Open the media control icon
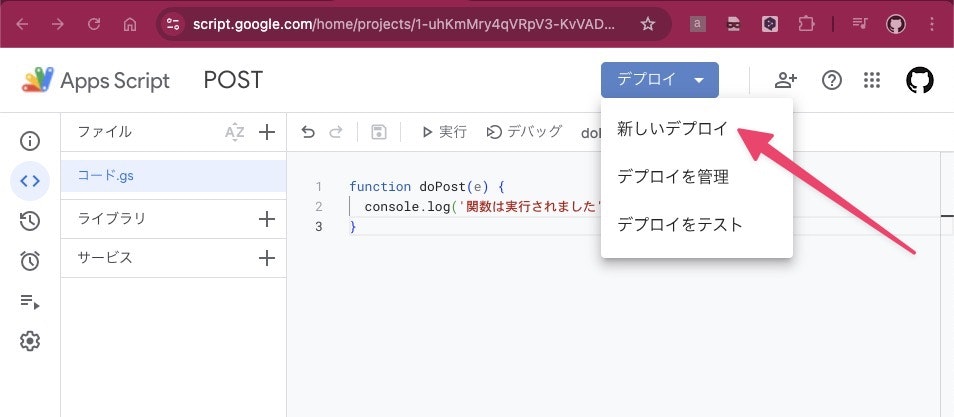954x417 pixels. 860,24
